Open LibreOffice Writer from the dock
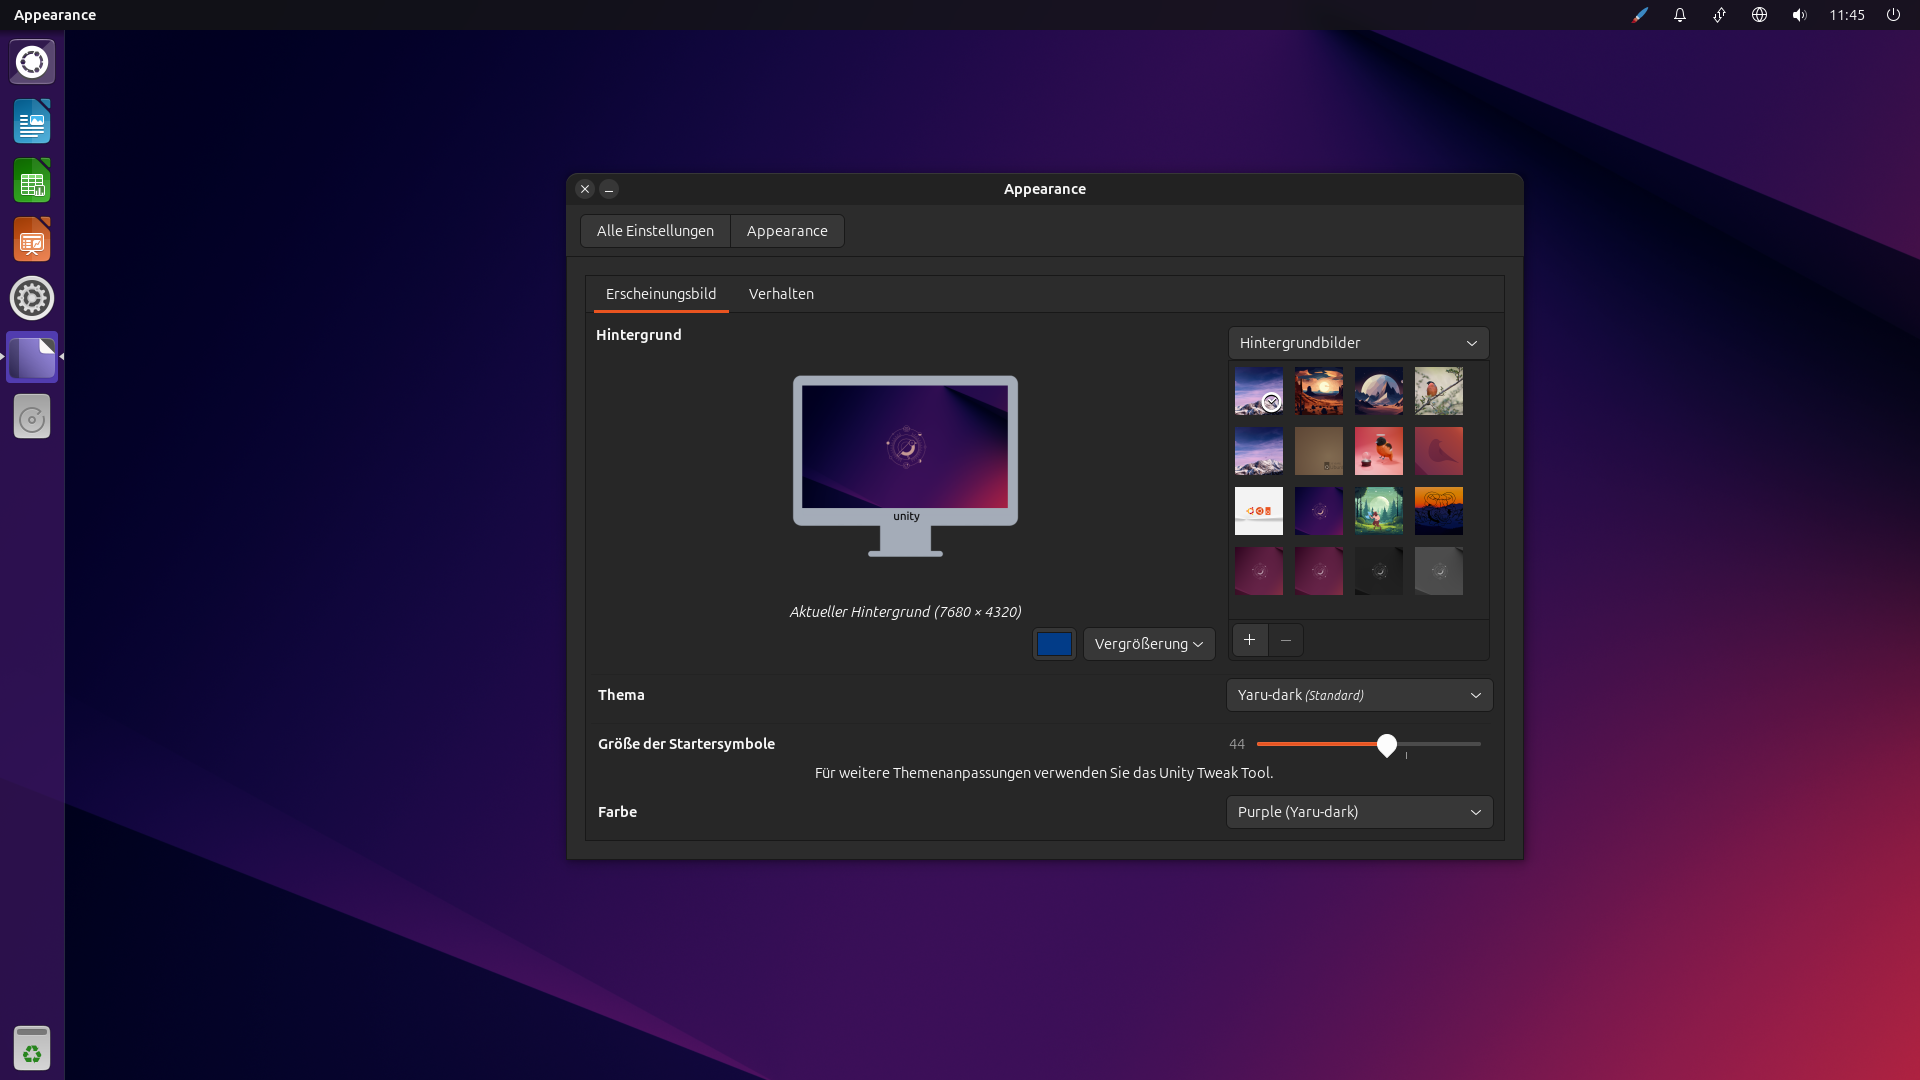The height and width of the screenshot is (1080, 1920). click(32, 122)
